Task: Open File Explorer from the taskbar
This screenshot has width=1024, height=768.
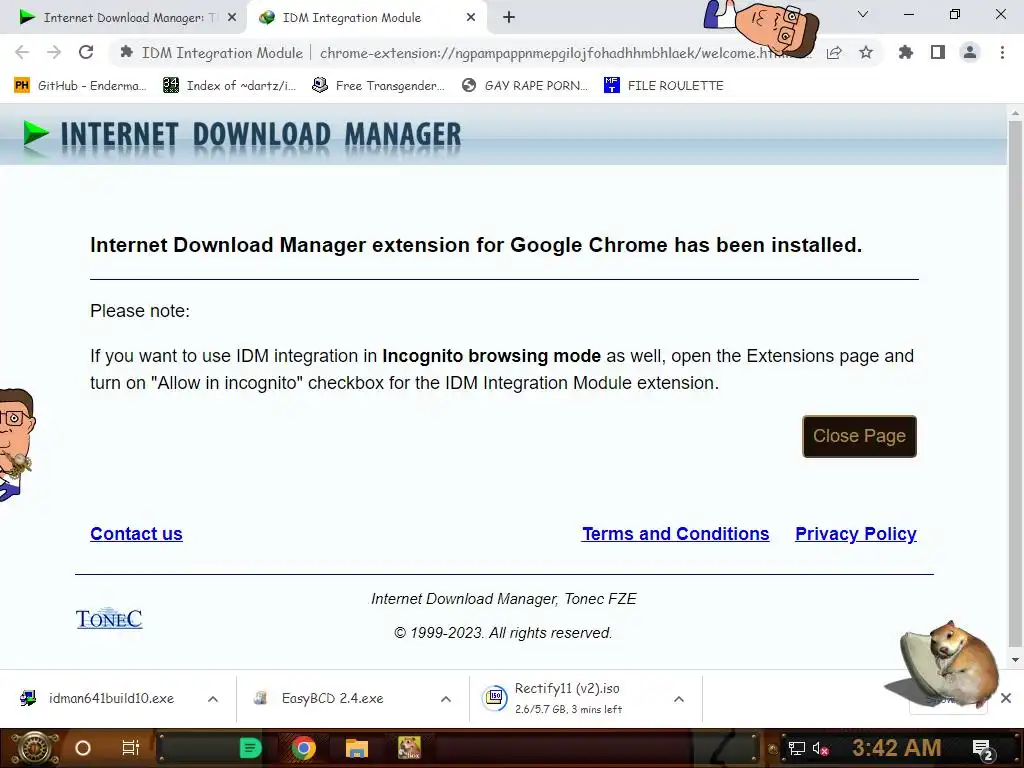Action: [357, 748]
